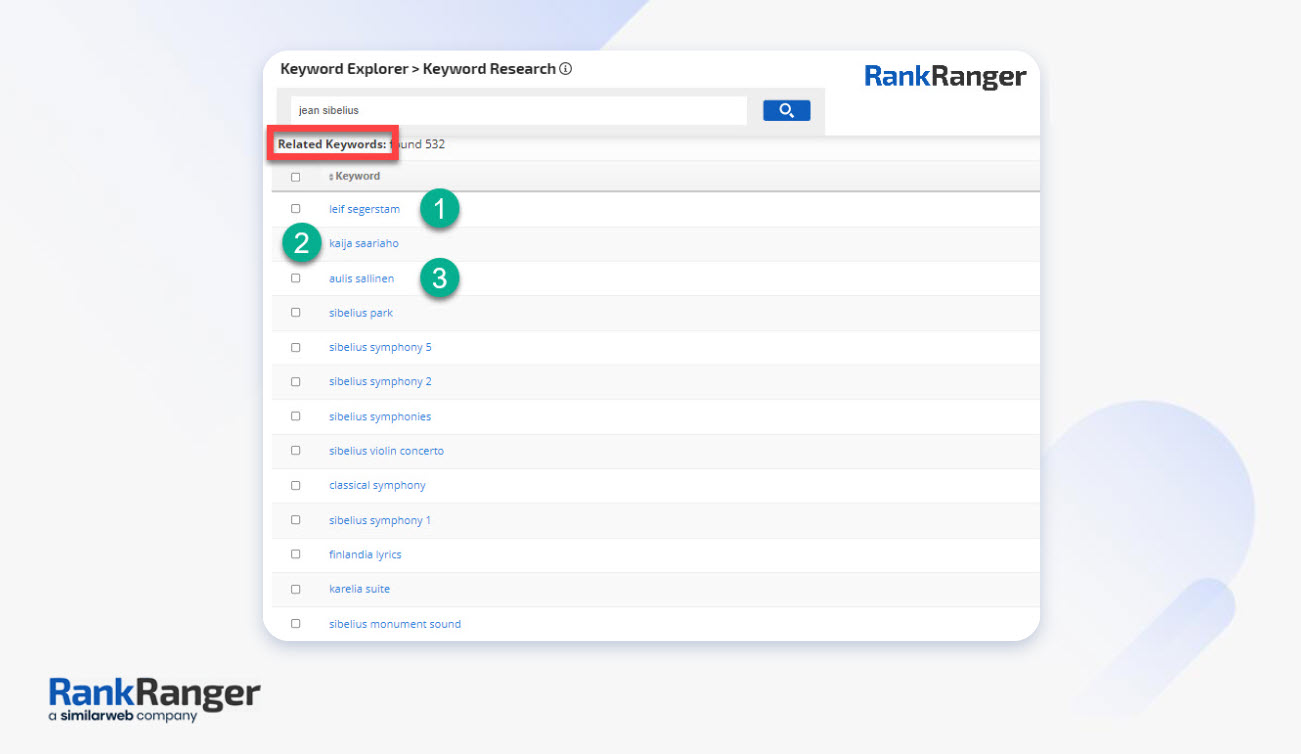
Task: Click the RankRanger logo in the header
Action: click(944, 76)
